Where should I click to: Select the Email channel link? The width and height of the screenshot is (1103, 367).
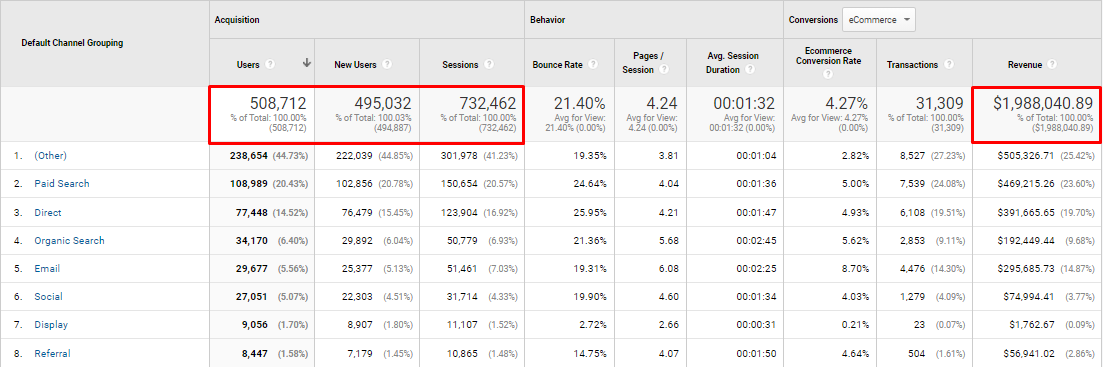coord(47,269)
